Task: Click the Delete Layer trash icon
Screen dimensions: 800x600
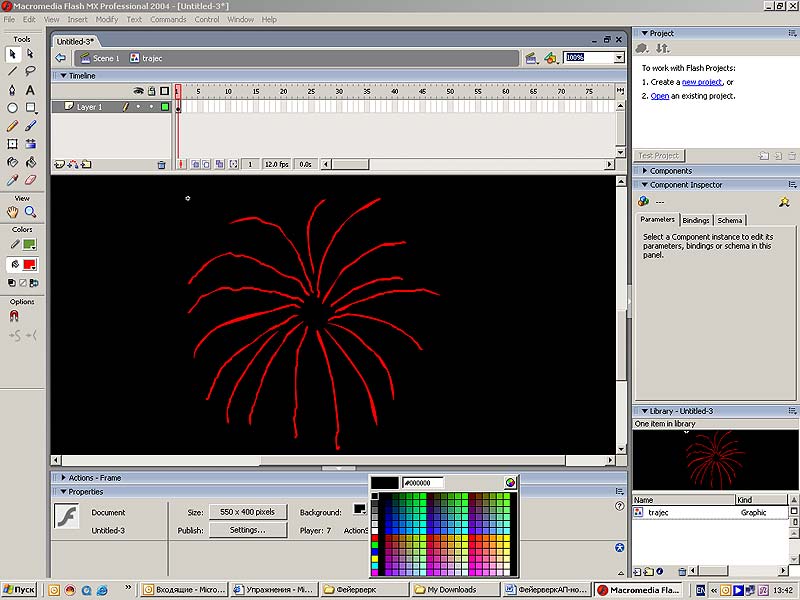Action: [x=161, y=164]
